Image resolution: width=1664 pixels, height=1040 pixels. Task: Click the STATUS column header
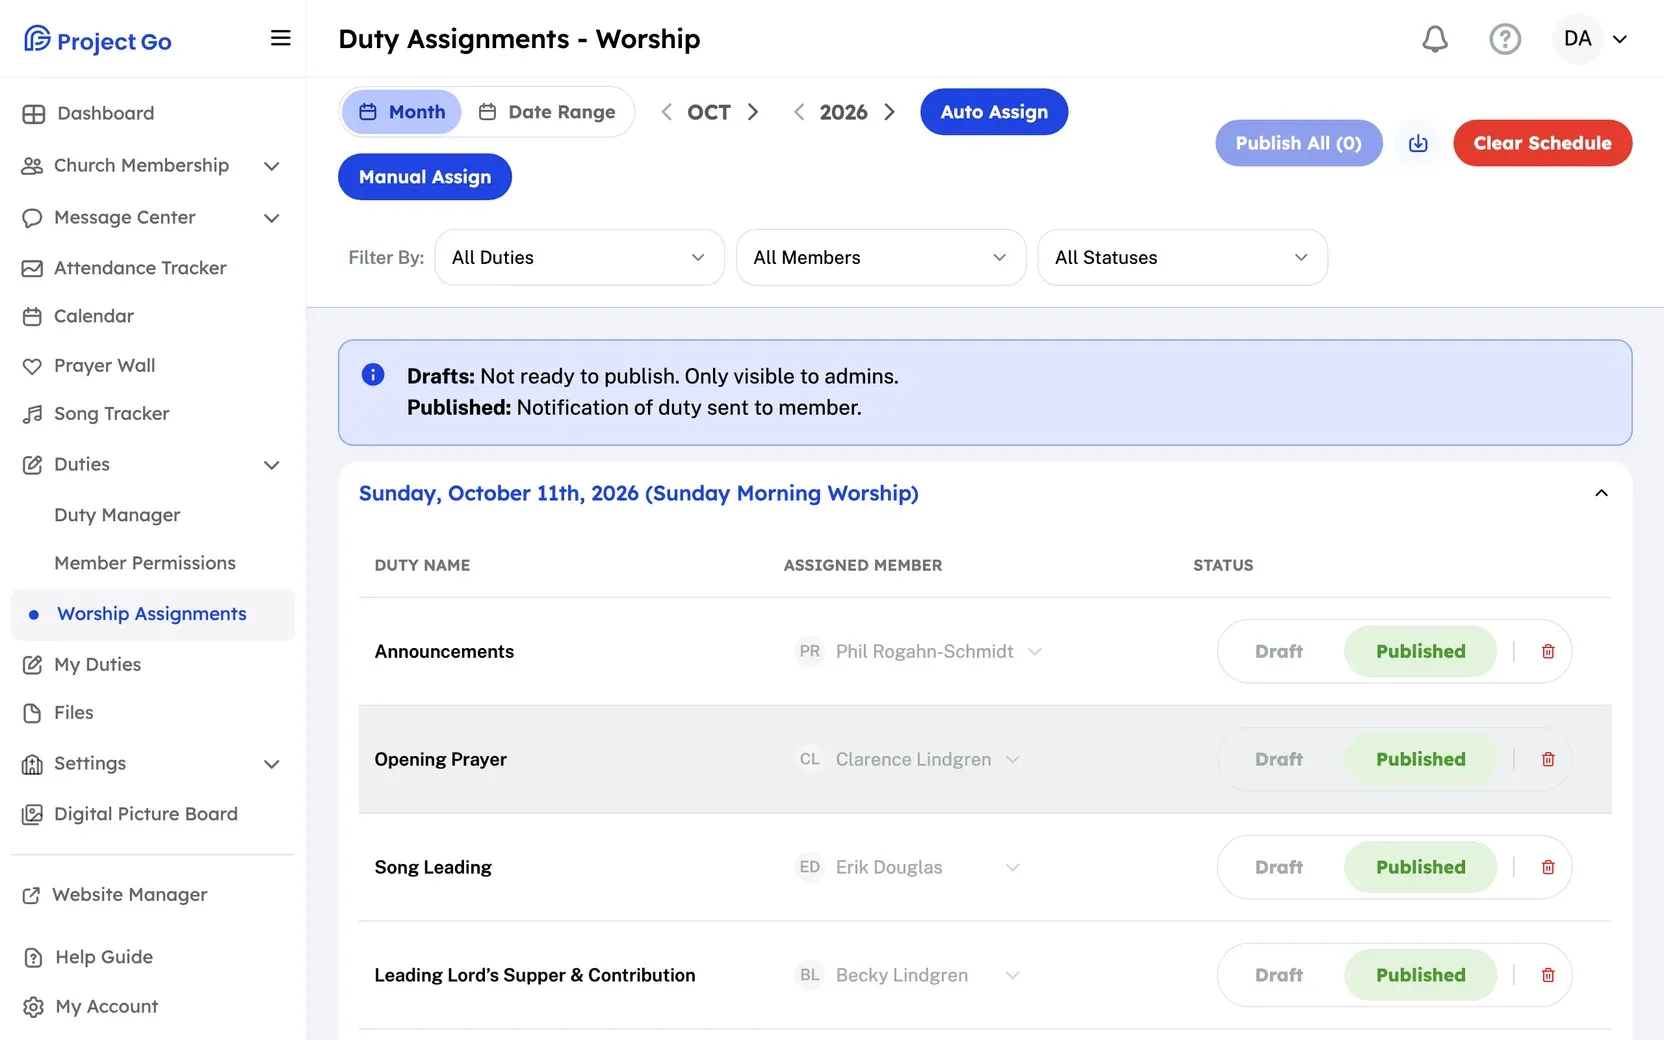tap(1223, 565)
